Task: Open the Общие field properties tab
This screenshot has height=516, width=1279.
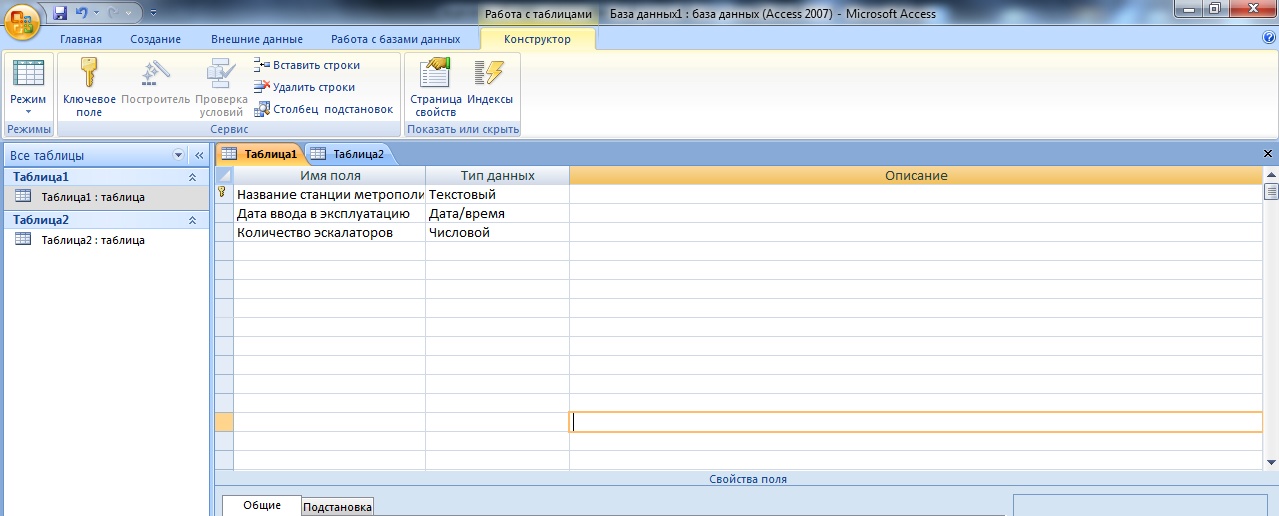Action: pos(260,506)
